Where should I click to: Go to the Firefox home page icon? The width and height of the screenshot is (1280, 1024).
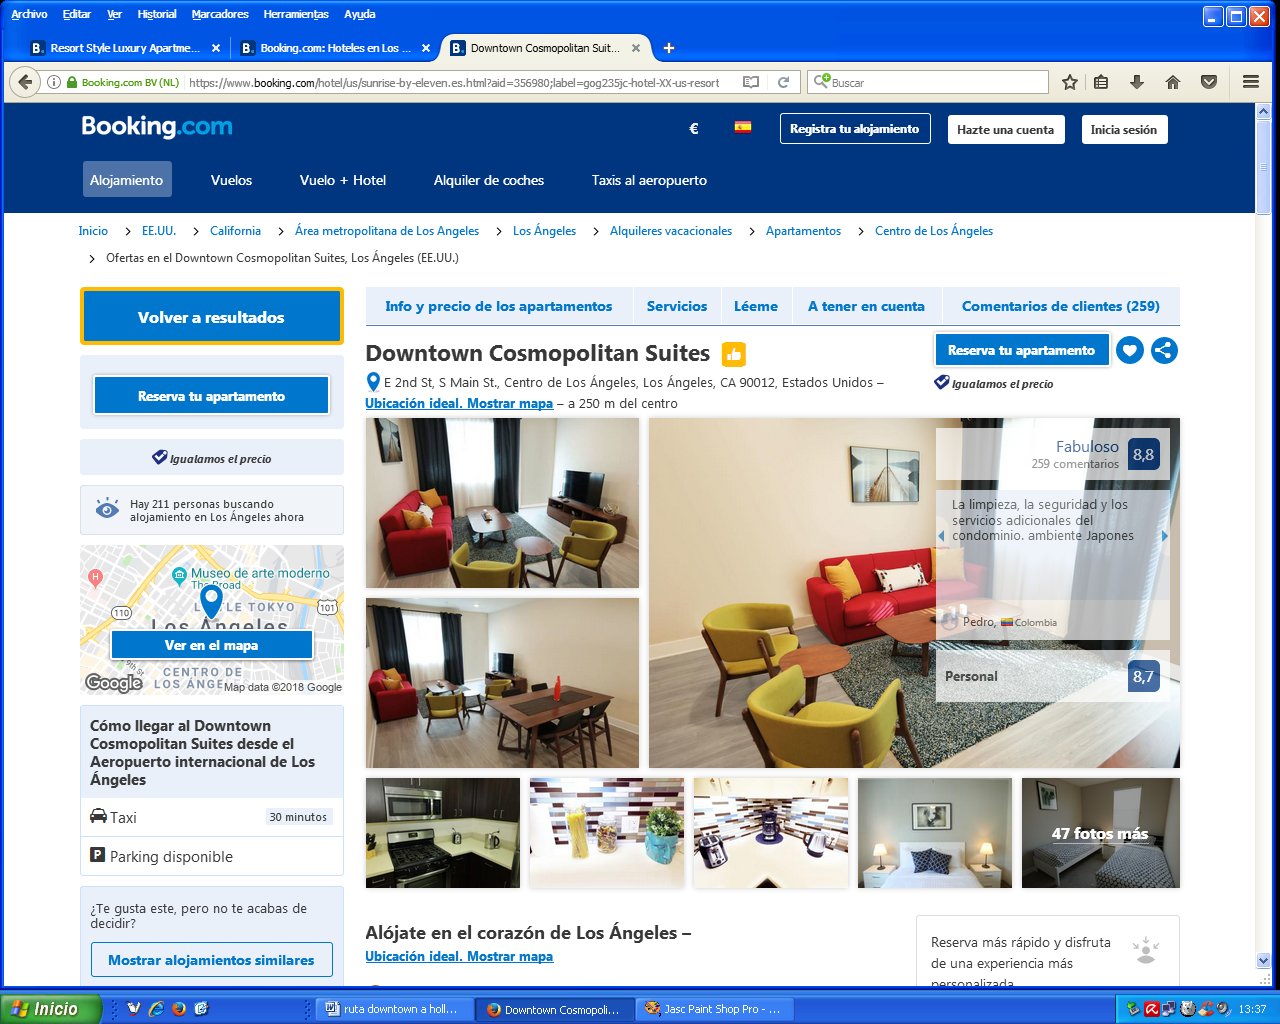tap(1173, 82)
